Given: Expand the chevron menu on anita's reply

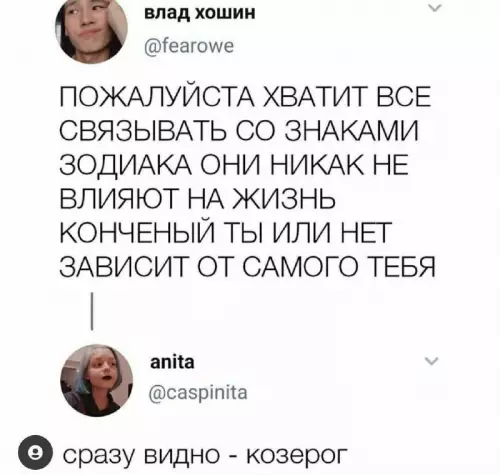Looking at the screenshot, I should pyautogui.click(x=431, y=361).
